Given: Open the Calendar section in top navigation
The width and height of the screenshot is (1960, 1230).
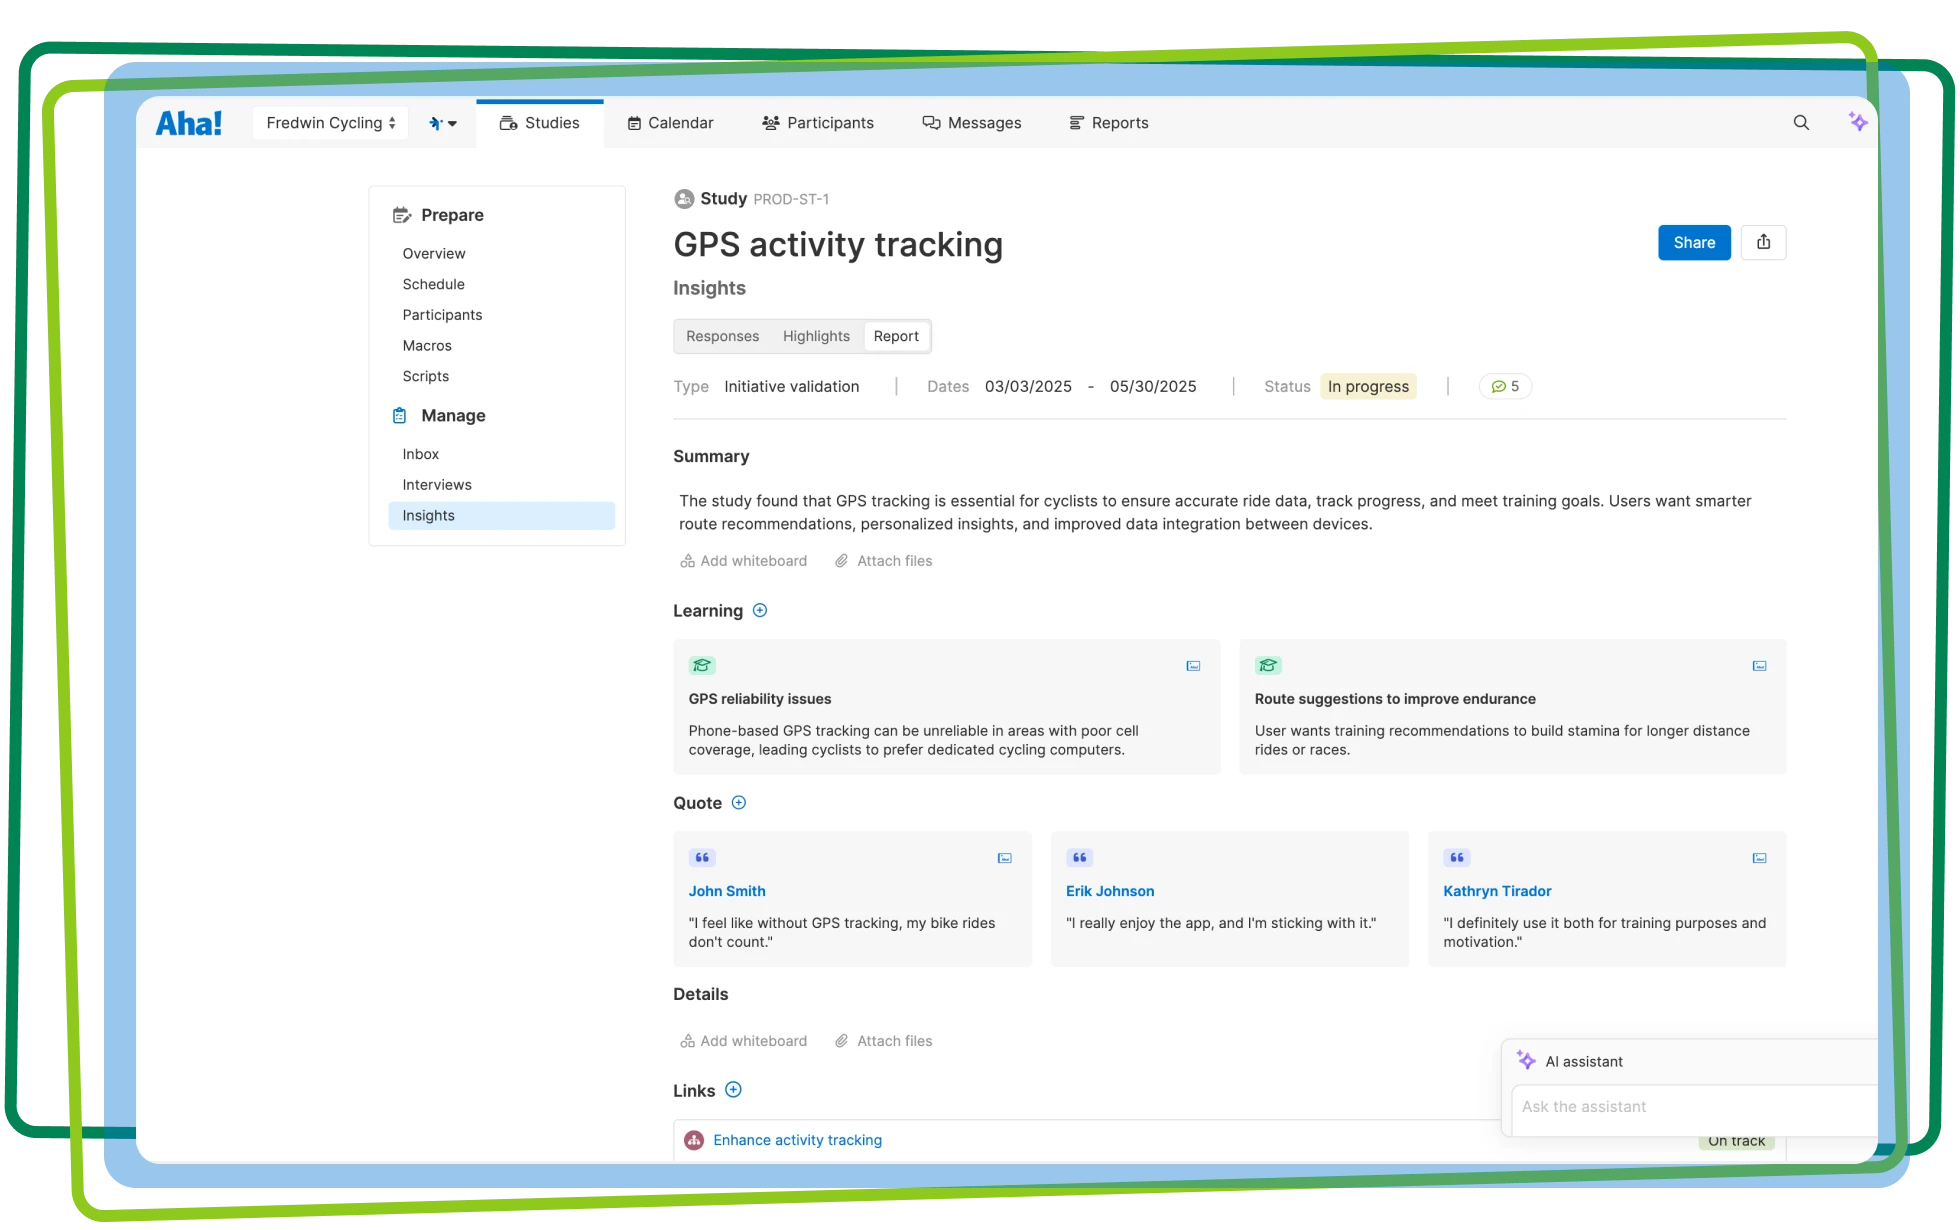Looking at the screenshot, I should (x=670, y=122).
